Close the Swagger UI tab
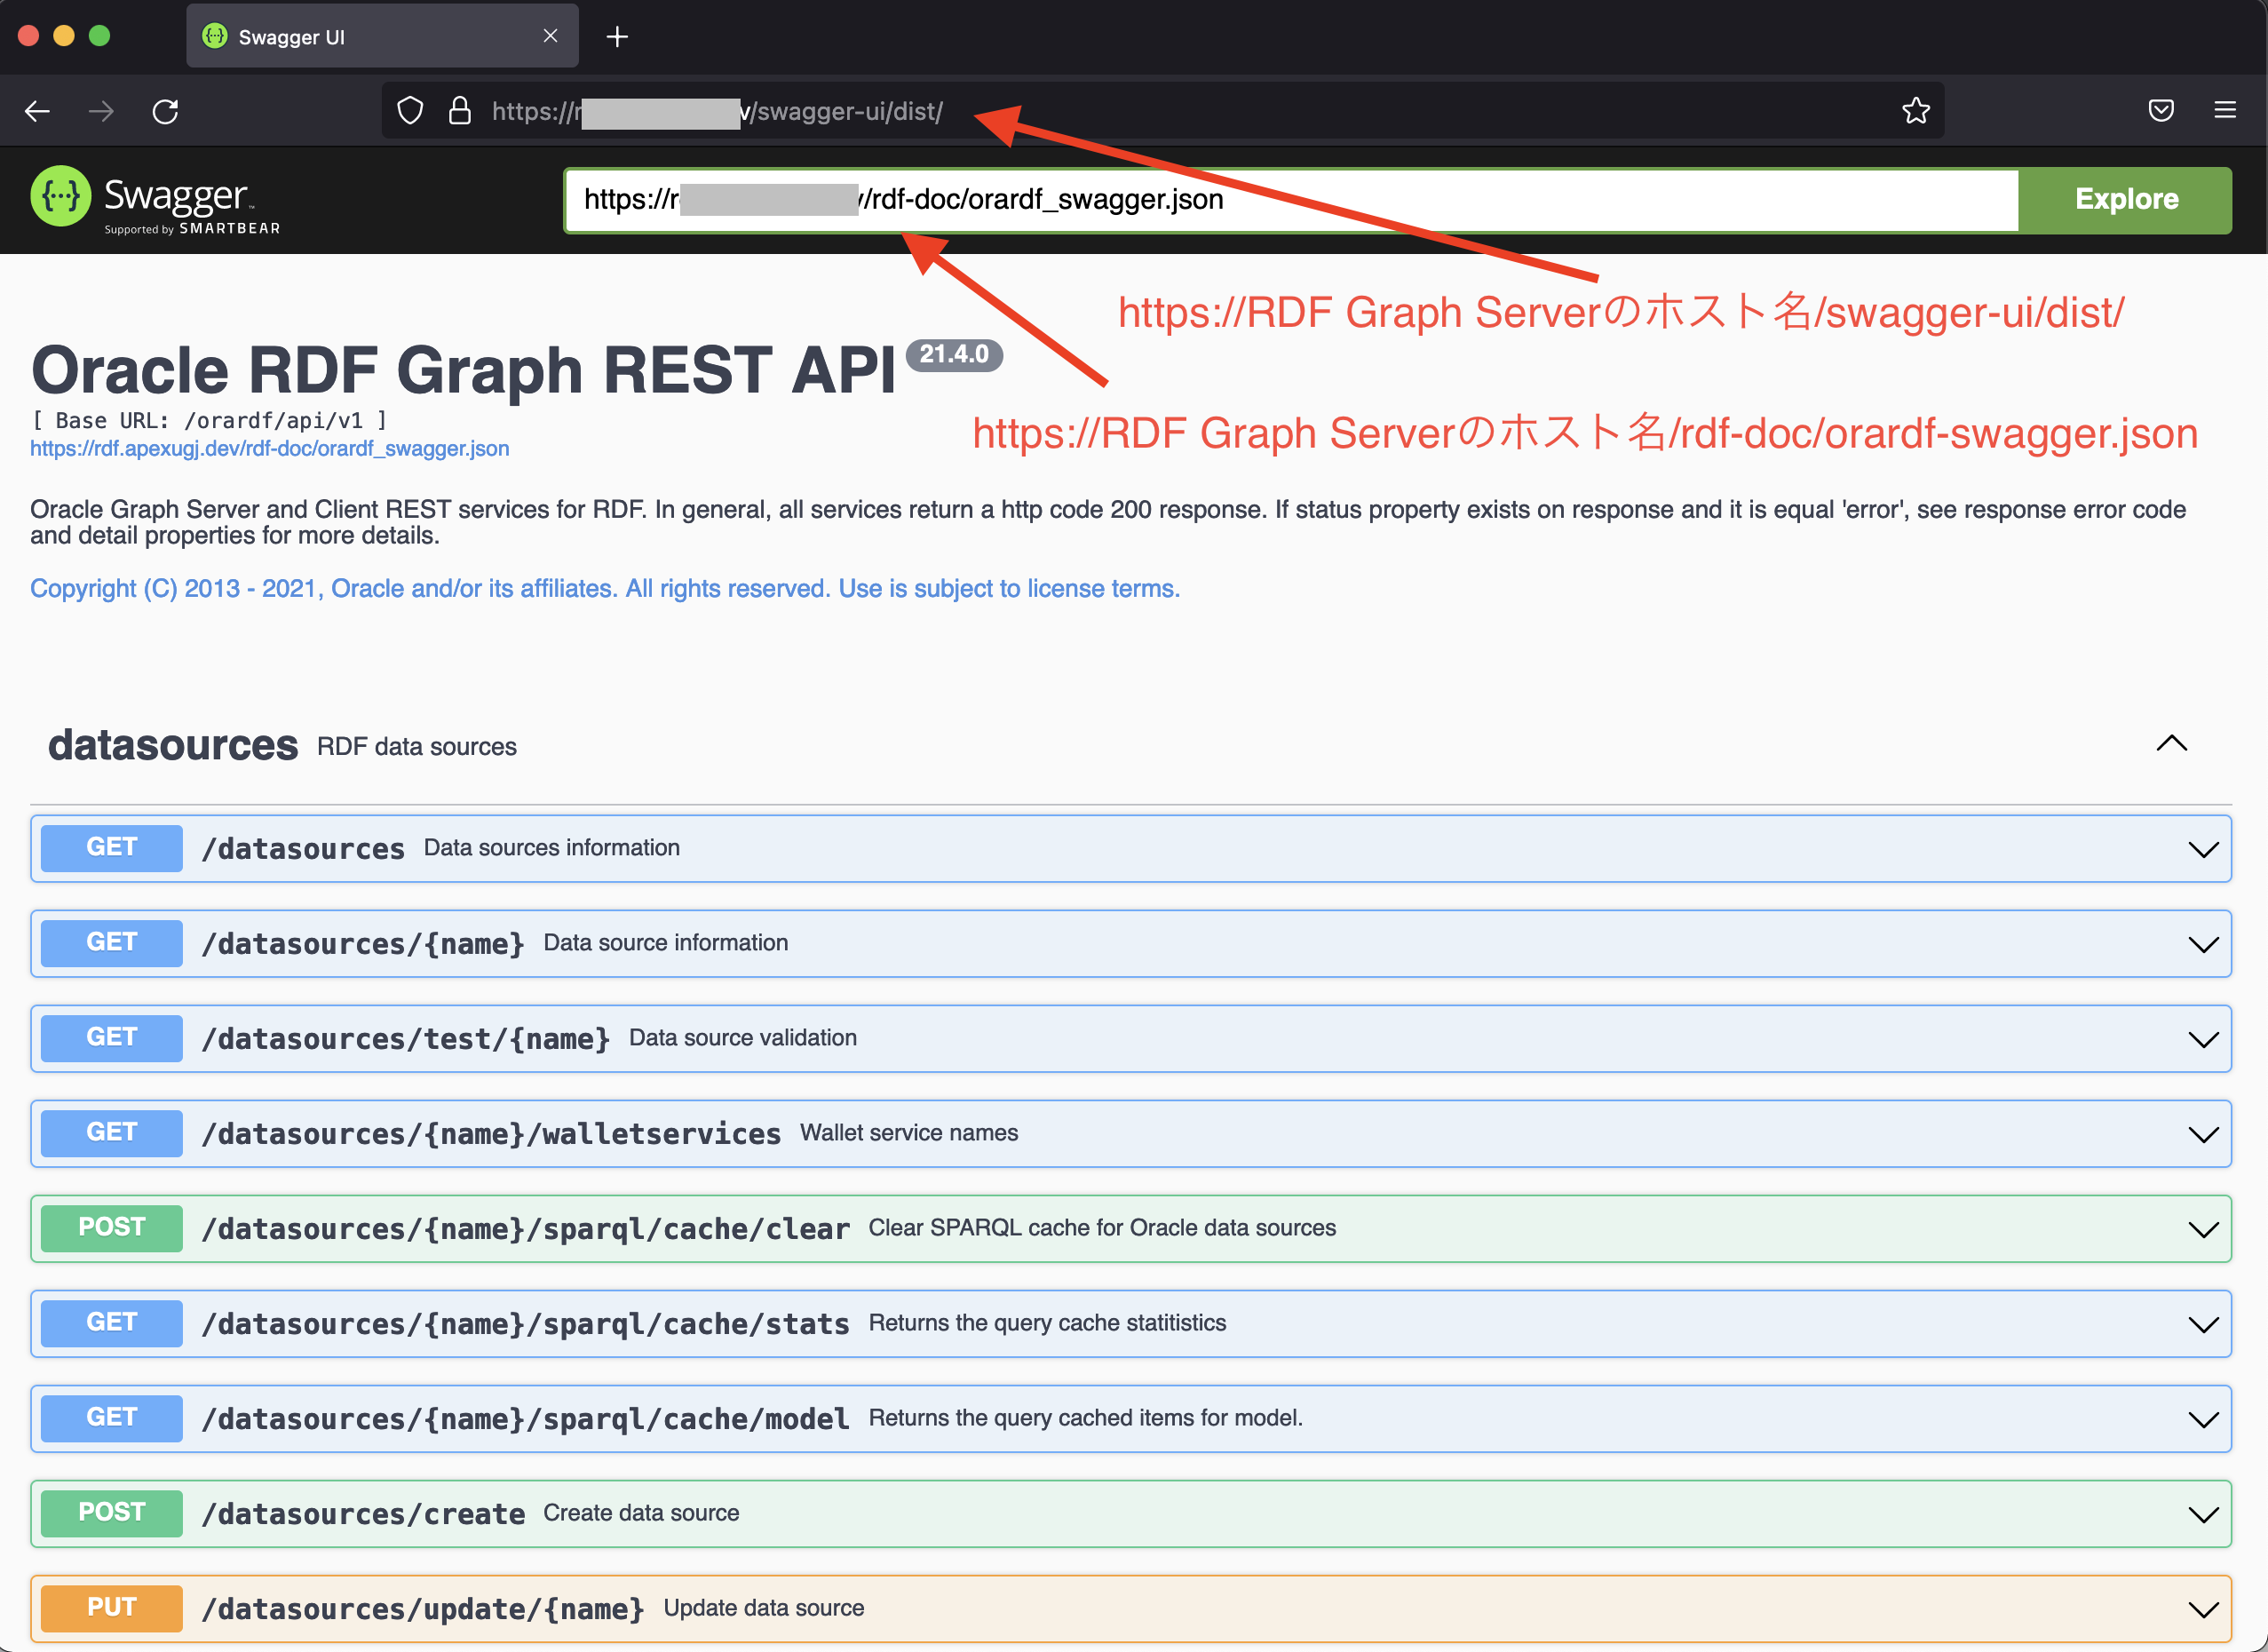The width and height of the screenshot is (2268, 1652). tap(550, 36)
